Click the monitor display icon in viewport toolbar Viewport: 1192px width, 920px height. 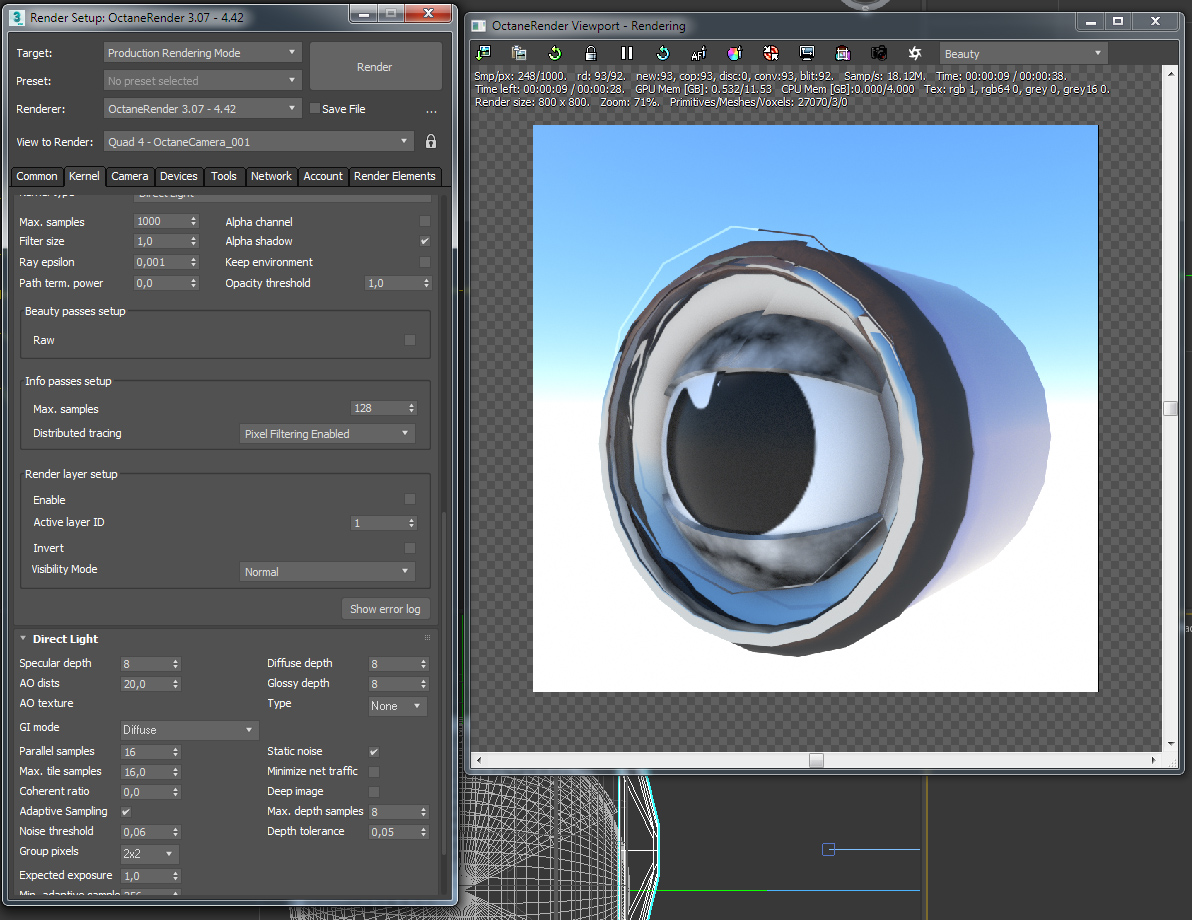807,53
